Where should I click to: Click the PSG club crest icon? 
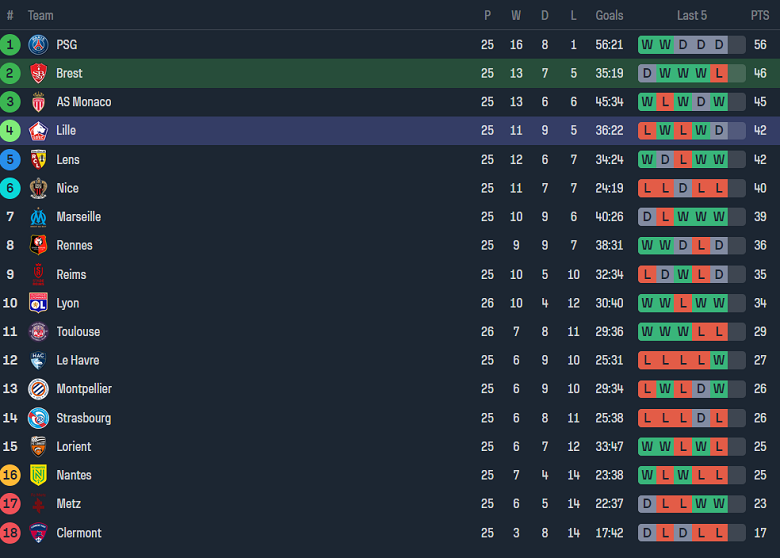38,44
